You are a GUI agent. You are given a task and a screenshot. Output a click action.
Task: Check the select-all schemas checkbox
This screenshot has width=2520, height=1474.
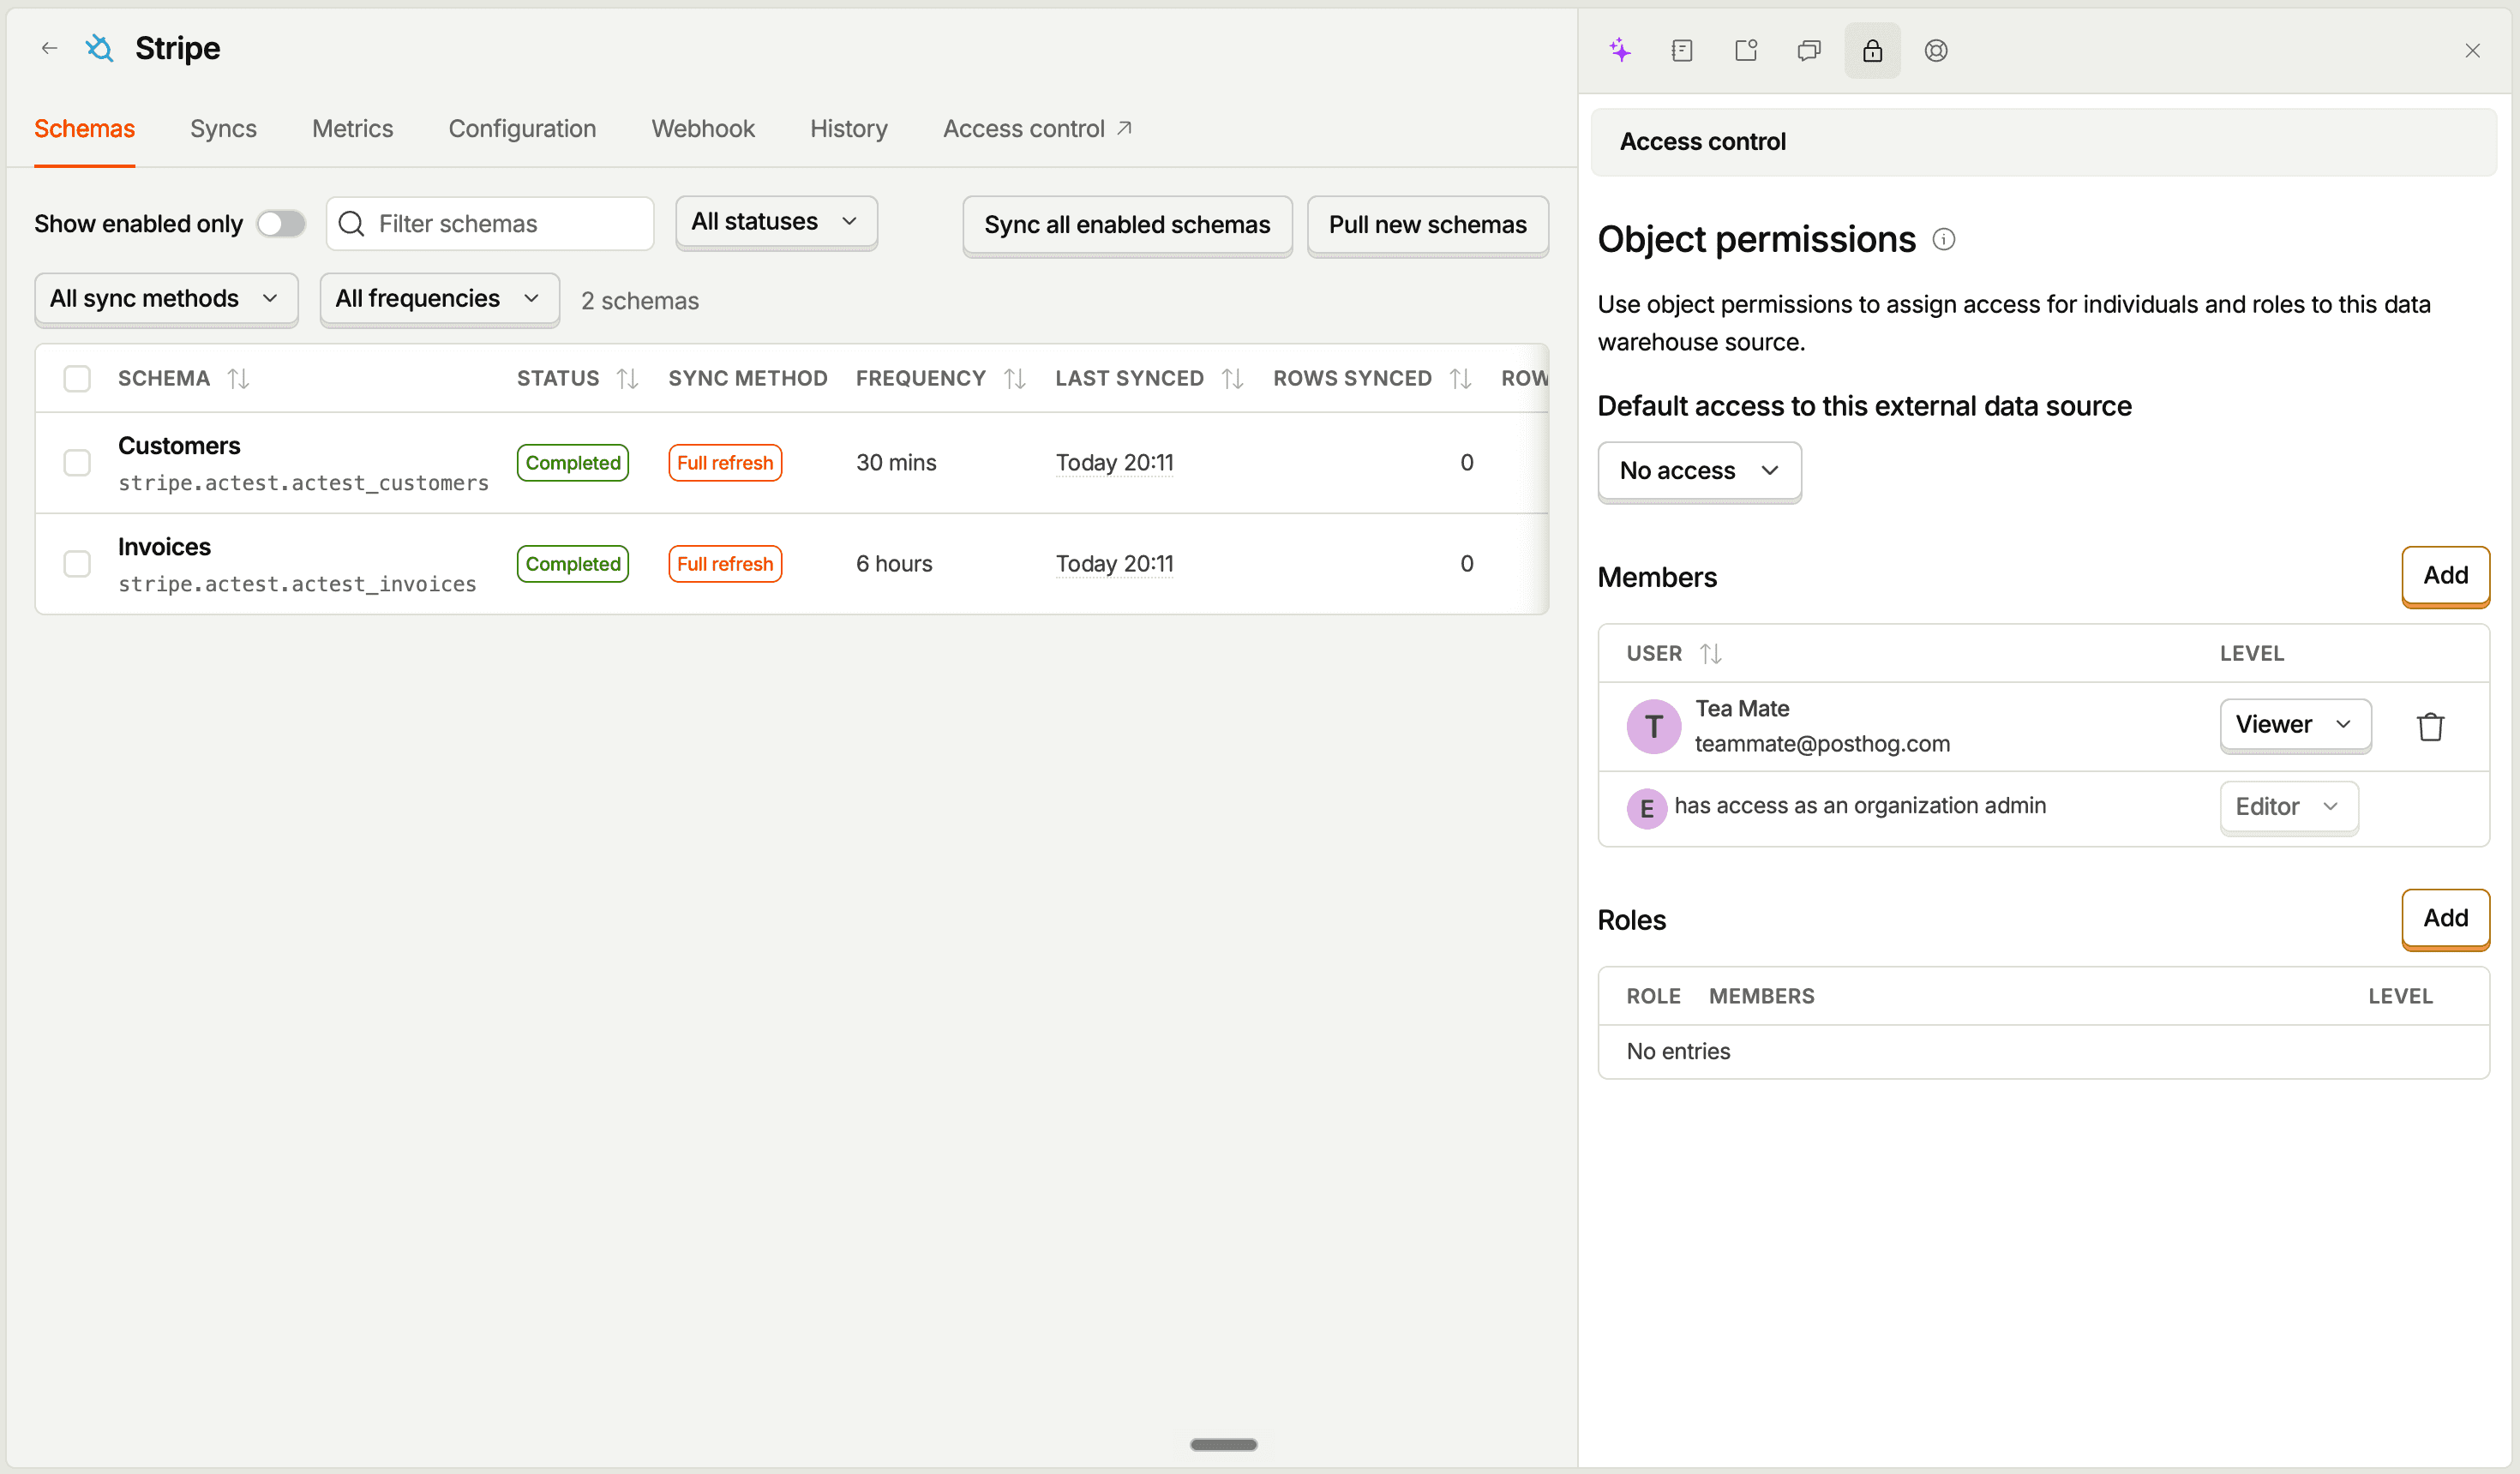[x=77, y=378]
